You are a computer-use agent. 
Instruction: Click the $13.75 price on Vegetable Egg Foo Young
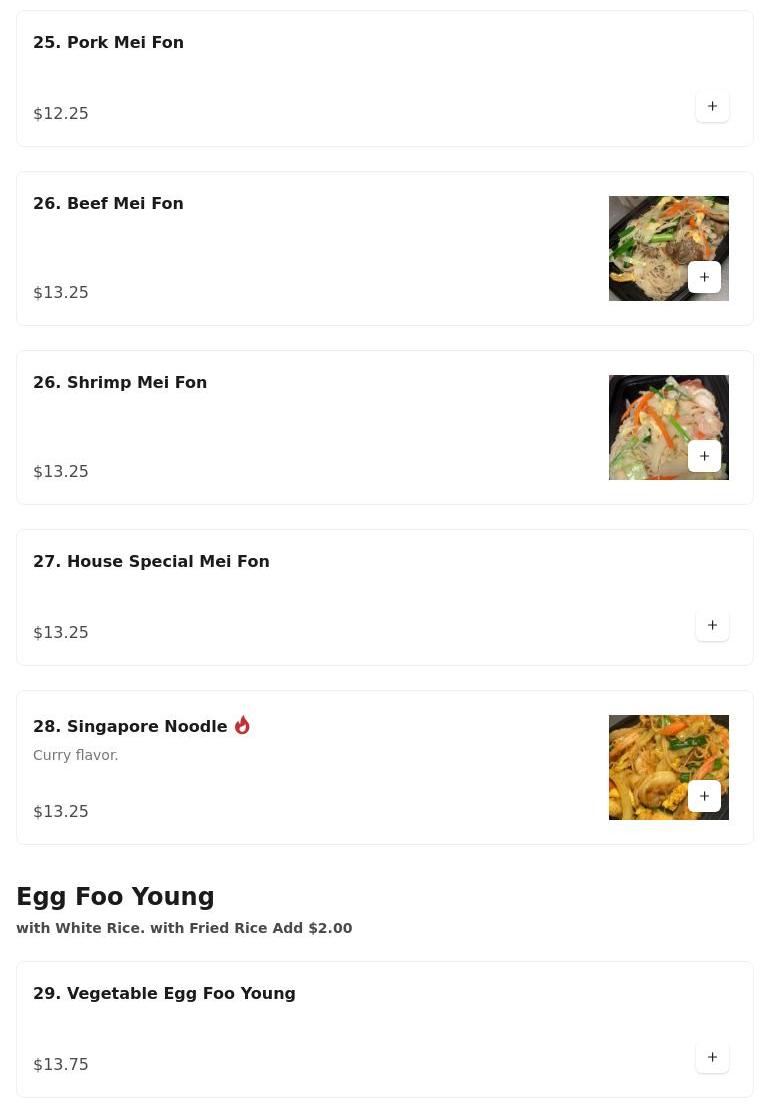tap(61, 1064)
